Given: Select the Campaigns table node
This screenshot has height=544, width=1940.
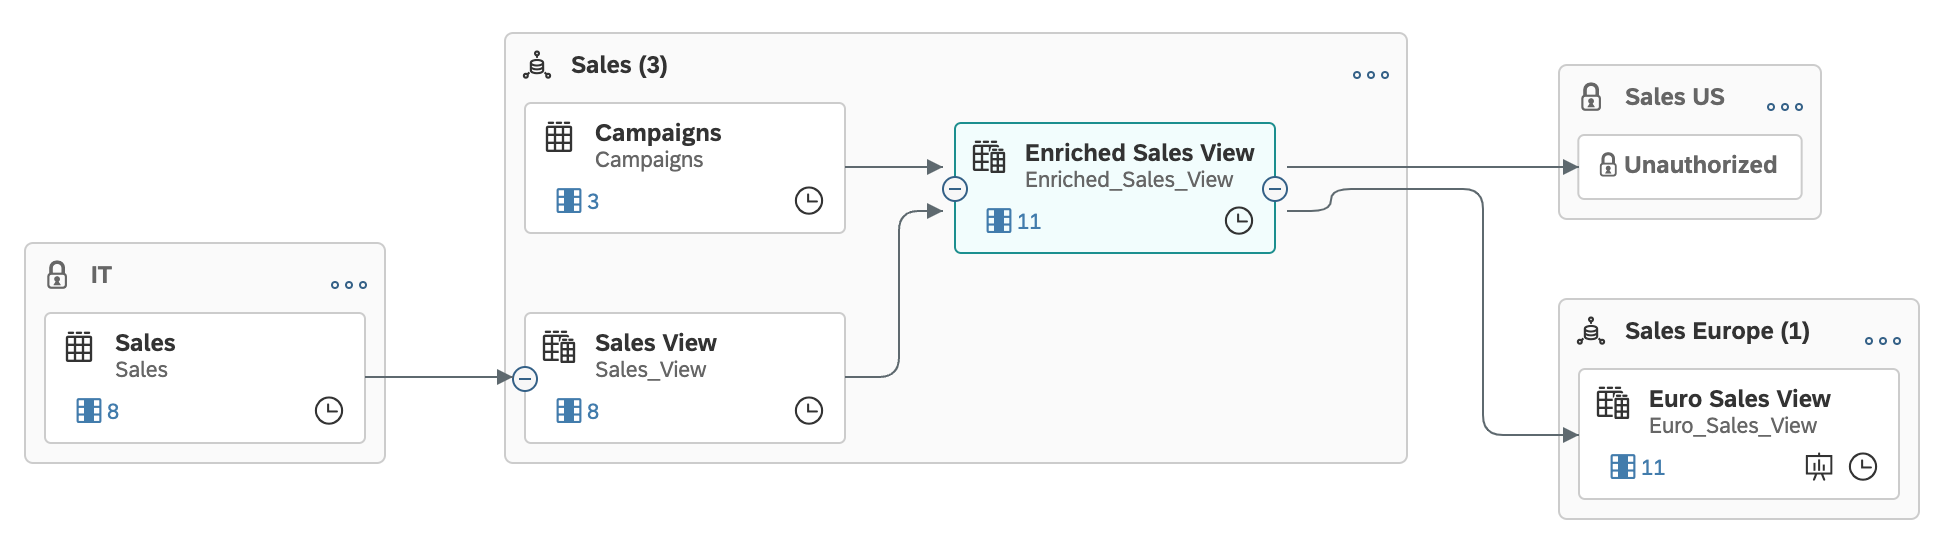Looking at the screenshot, I should click(685, 168).
